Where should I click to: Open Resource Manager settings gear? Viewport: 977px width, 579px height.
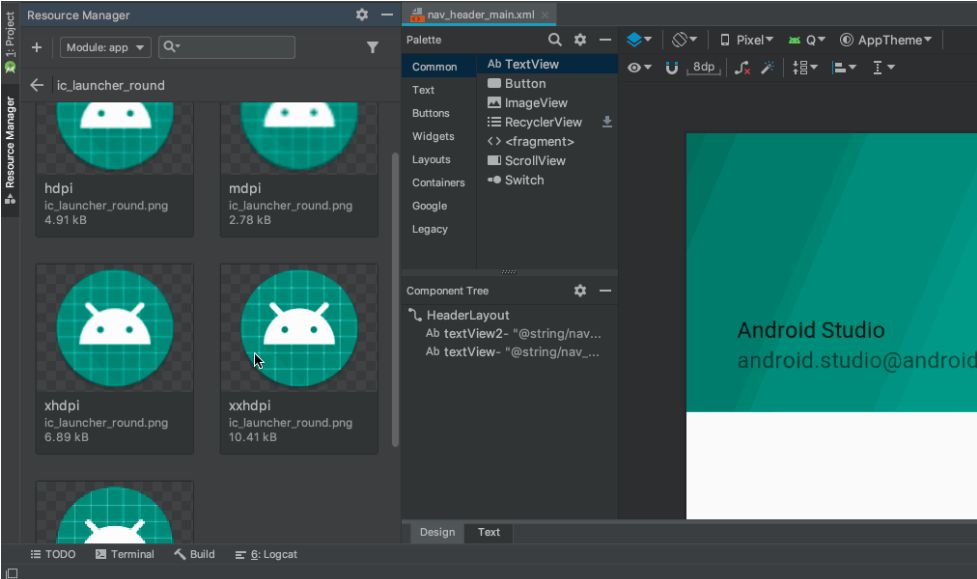coord(362,14)
